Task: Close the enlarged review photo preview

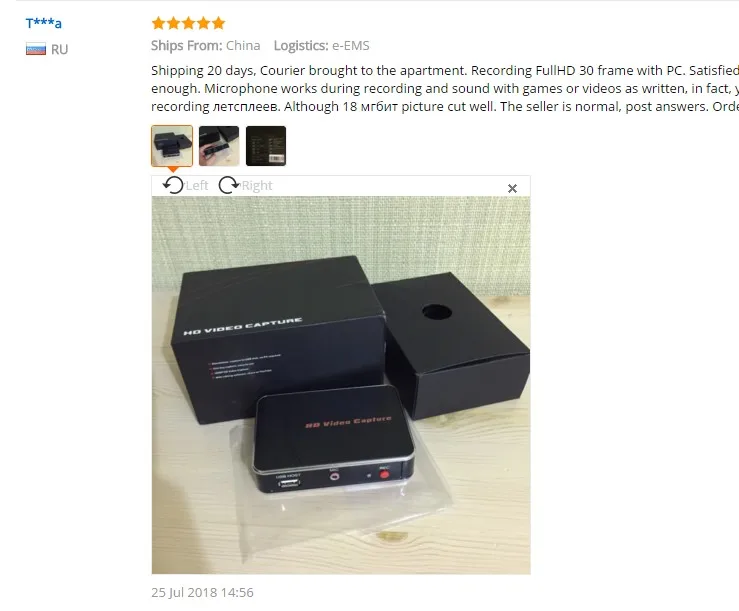Action: (x=512, y=189)
